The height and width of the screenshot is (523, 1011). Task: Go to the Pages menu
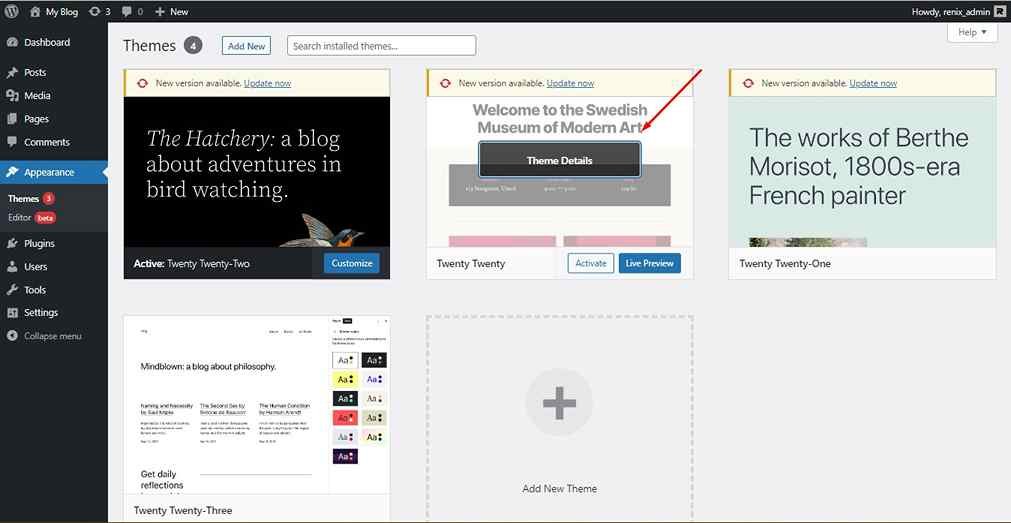[x=54, y=119]
